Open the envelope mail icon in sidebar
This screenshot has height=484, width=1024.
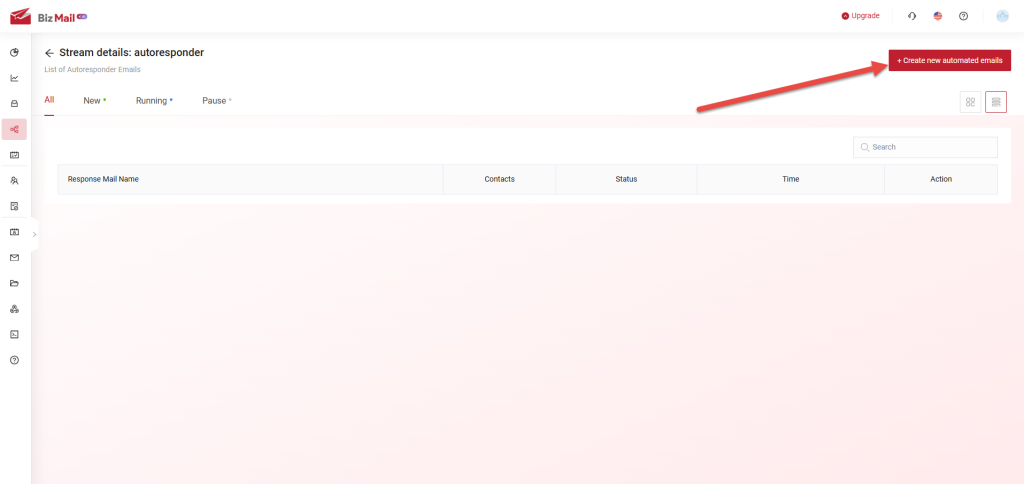[x=14, y=257]
